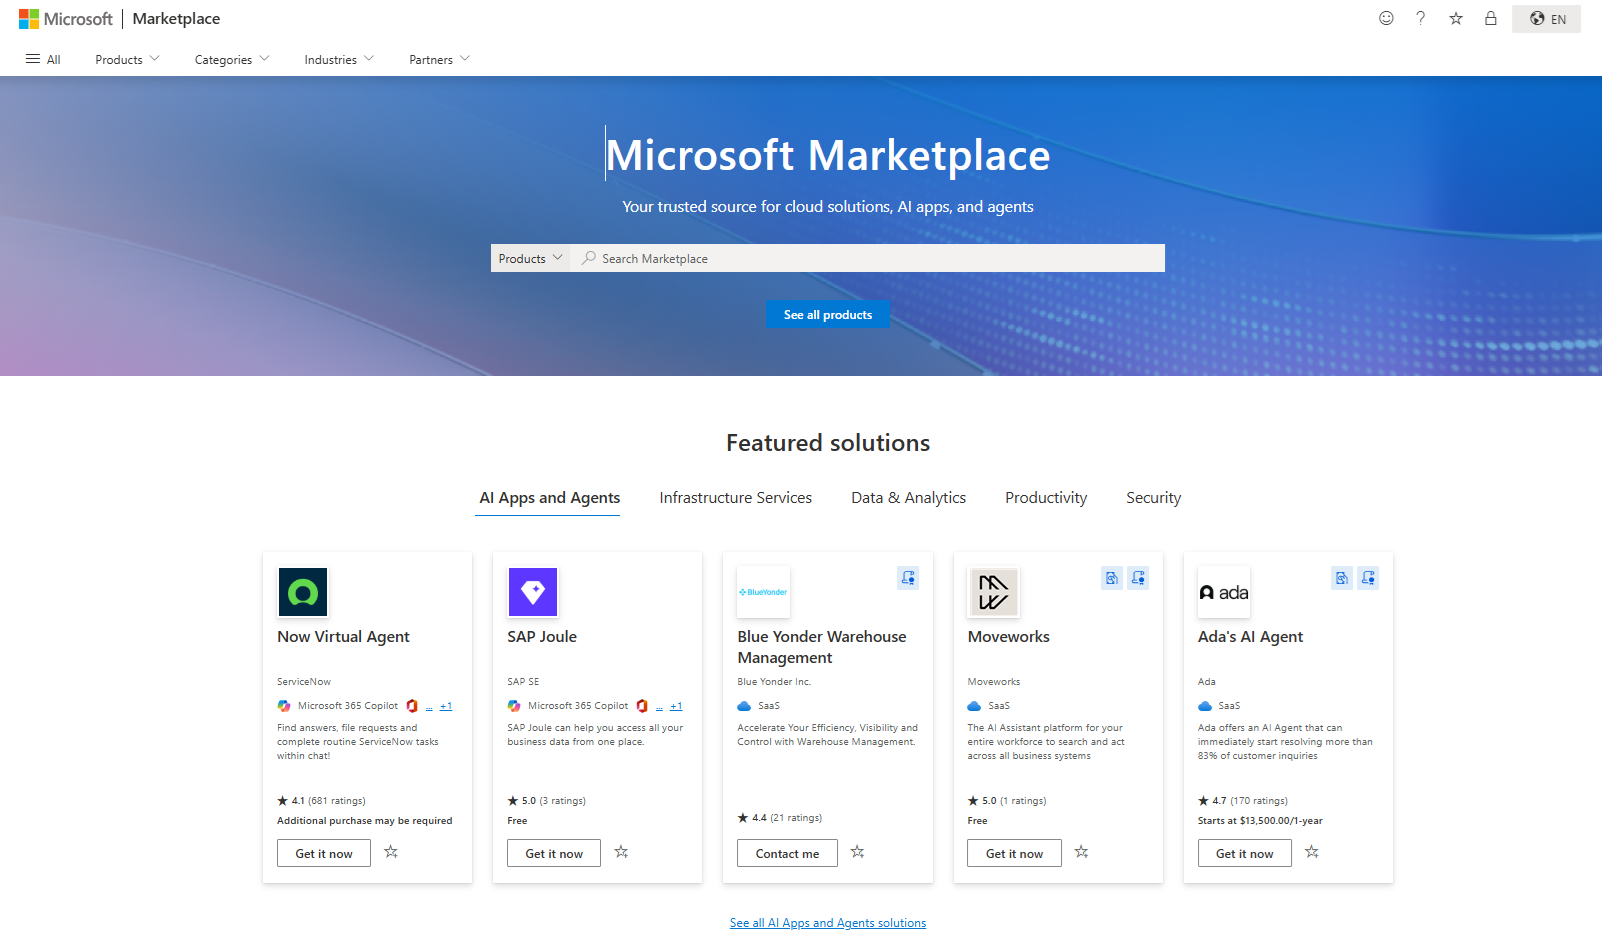The image size is (1602, 935).
Task: Click the Marketplace header title
Action: point(176,19)
